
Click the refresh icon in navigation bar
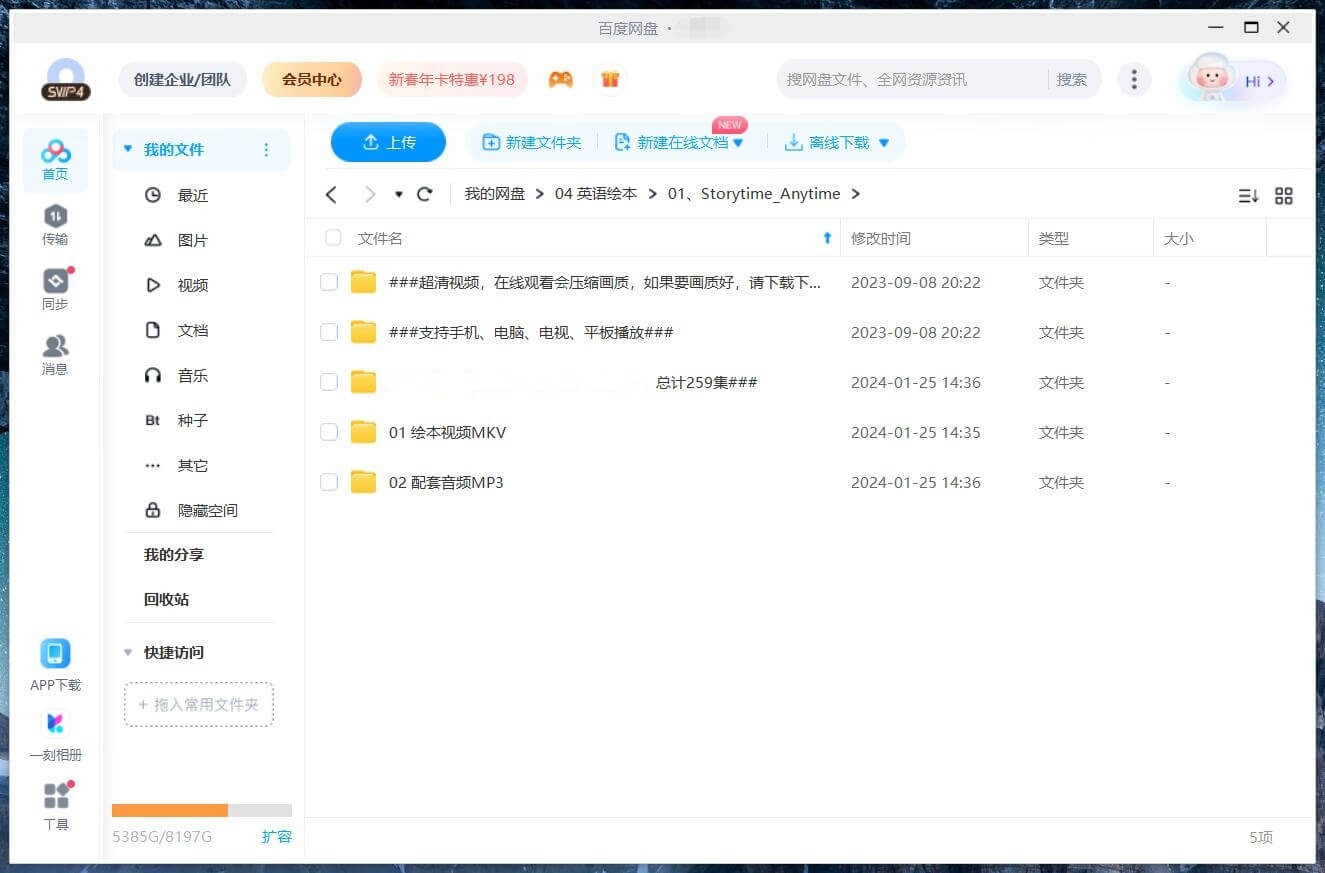(x=425, y=194)
